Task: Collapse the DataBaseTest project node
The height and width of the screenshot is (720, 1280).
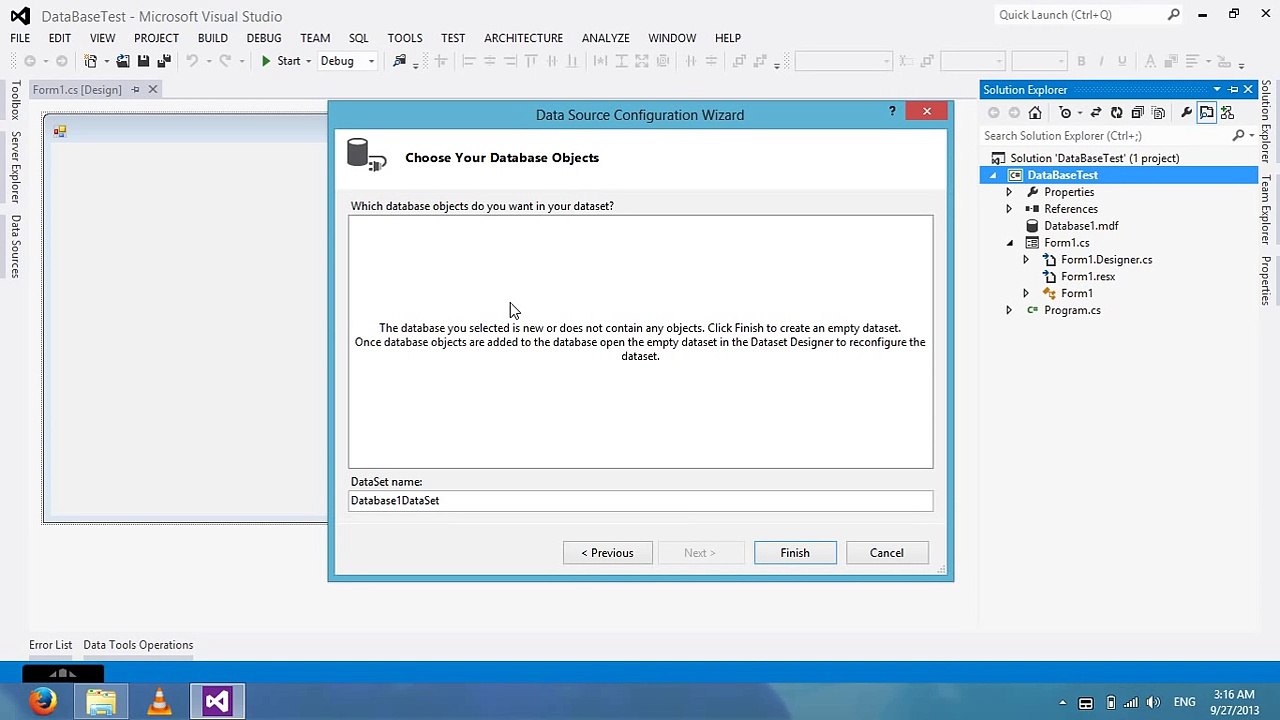Action: (993, 175)
